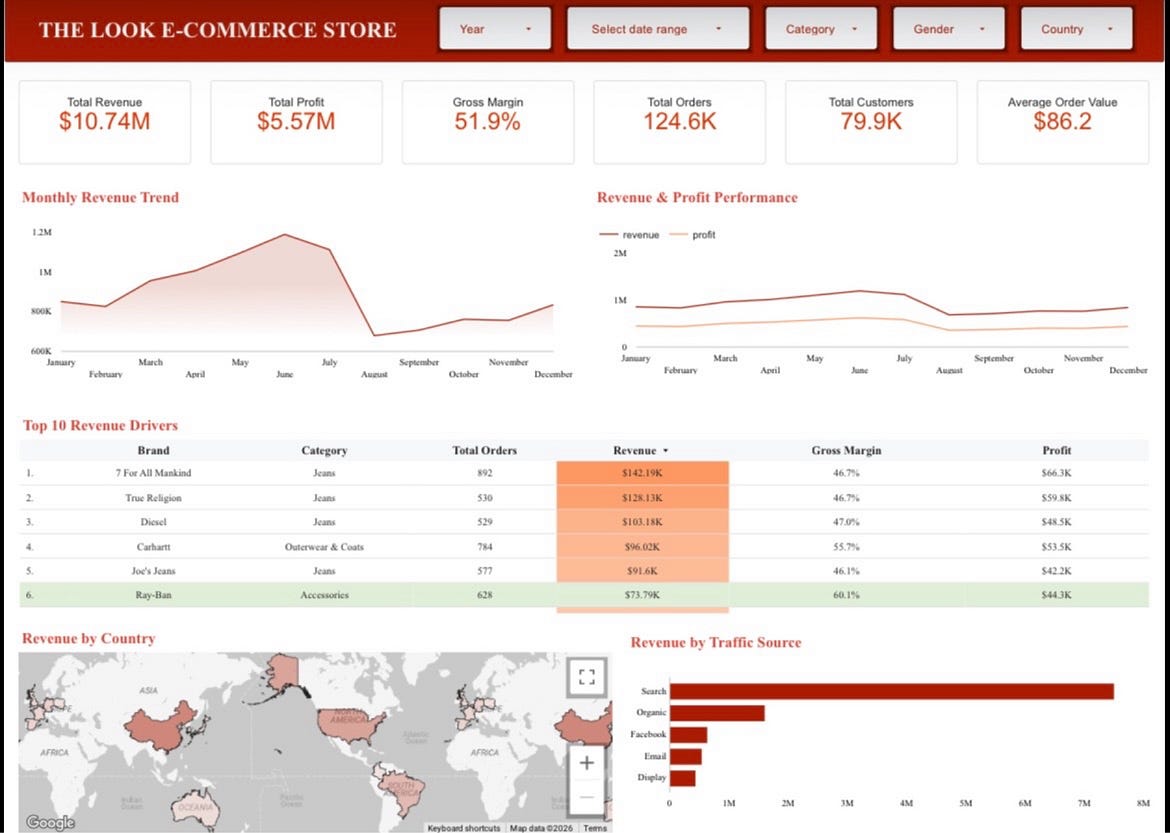
Task: Click the Revenue by Country title
Action: coord(89,639)
